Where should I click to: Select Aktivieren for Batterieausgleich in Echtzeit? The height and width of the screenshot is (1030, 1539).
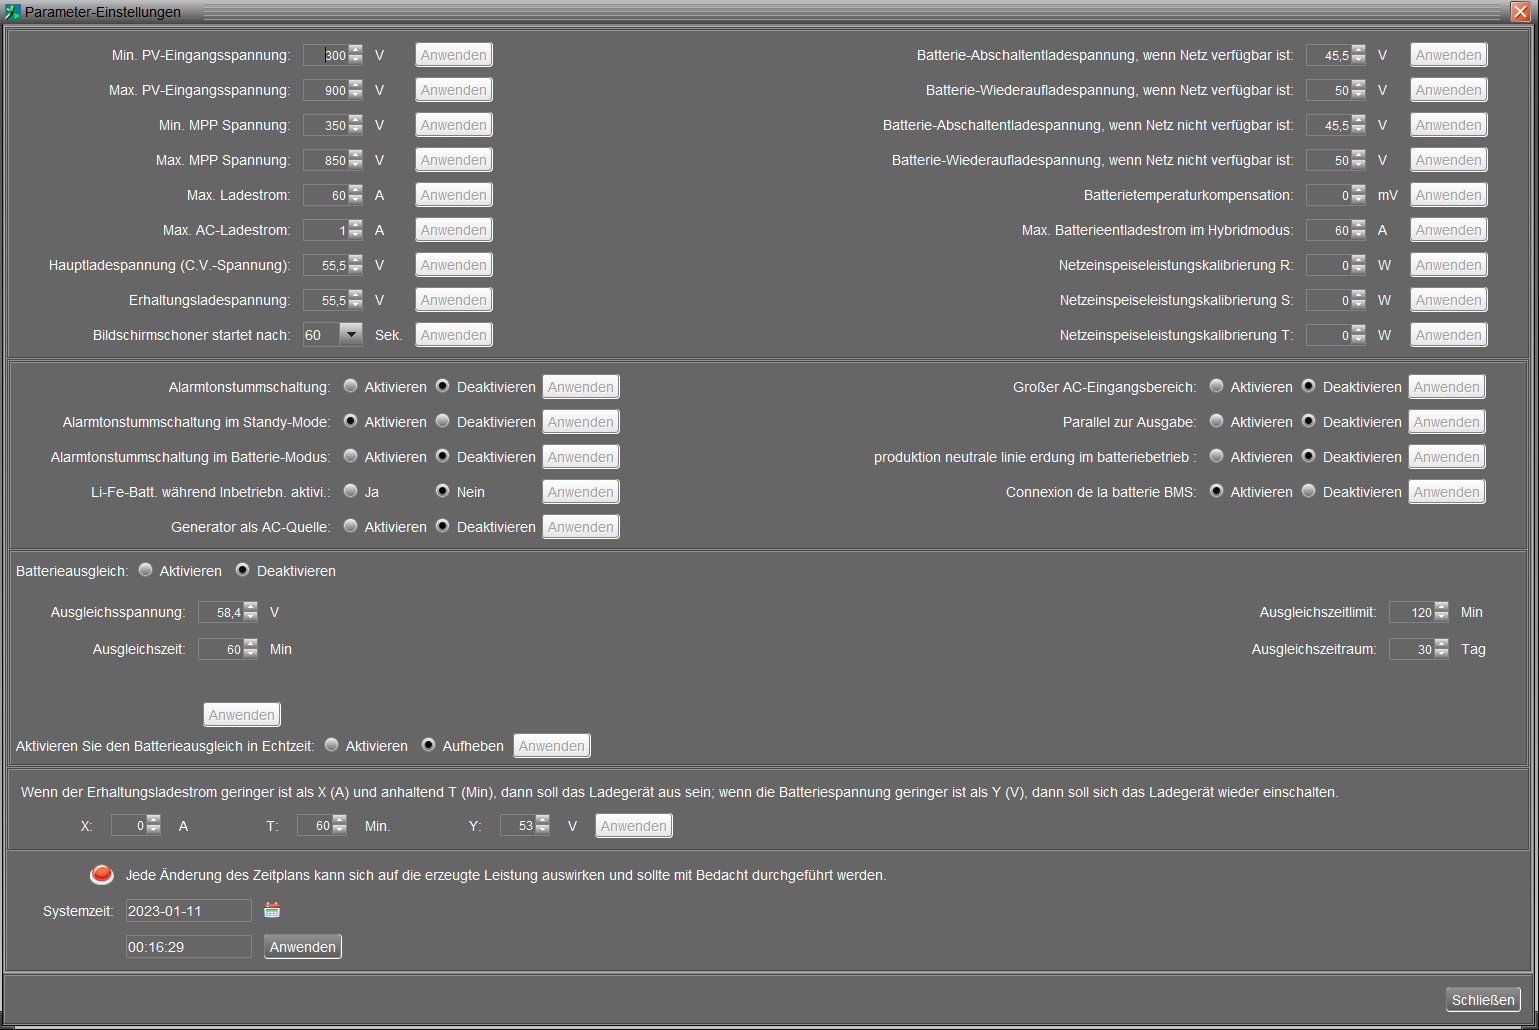click(x=331, y=745)
